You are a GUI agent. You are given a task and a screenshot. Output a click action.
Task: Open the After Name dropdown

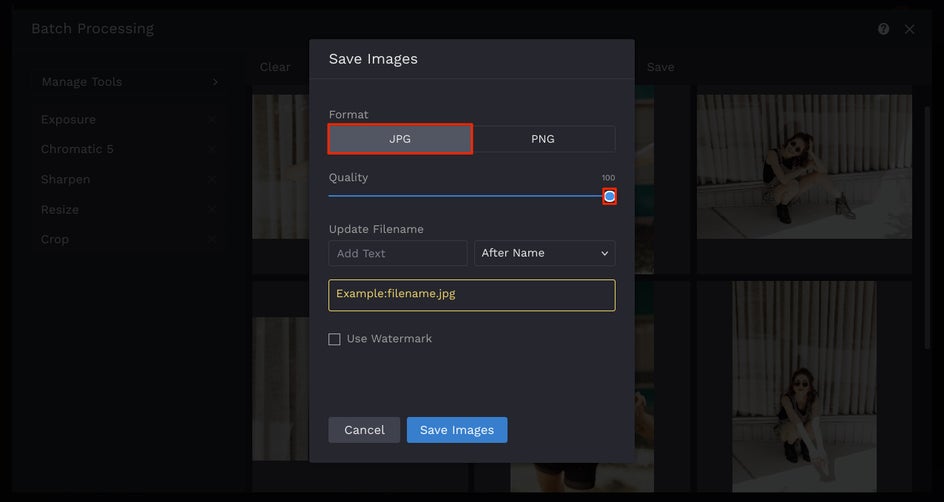545,253
